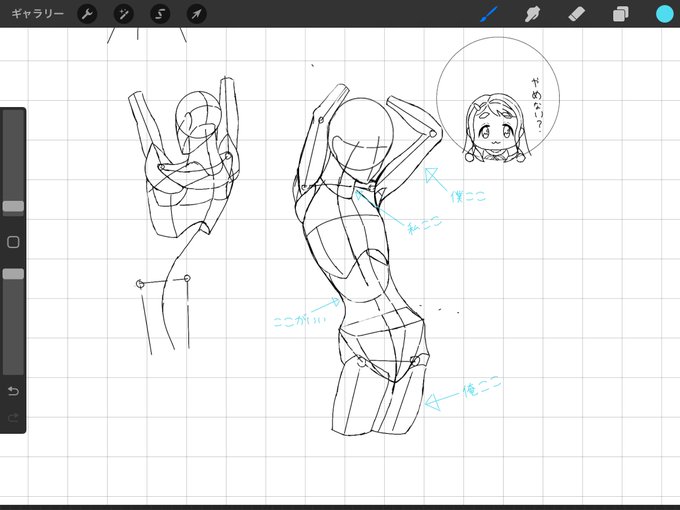Open the cyan color picker
The image size is (680, 510).
[x=664, y=14]
